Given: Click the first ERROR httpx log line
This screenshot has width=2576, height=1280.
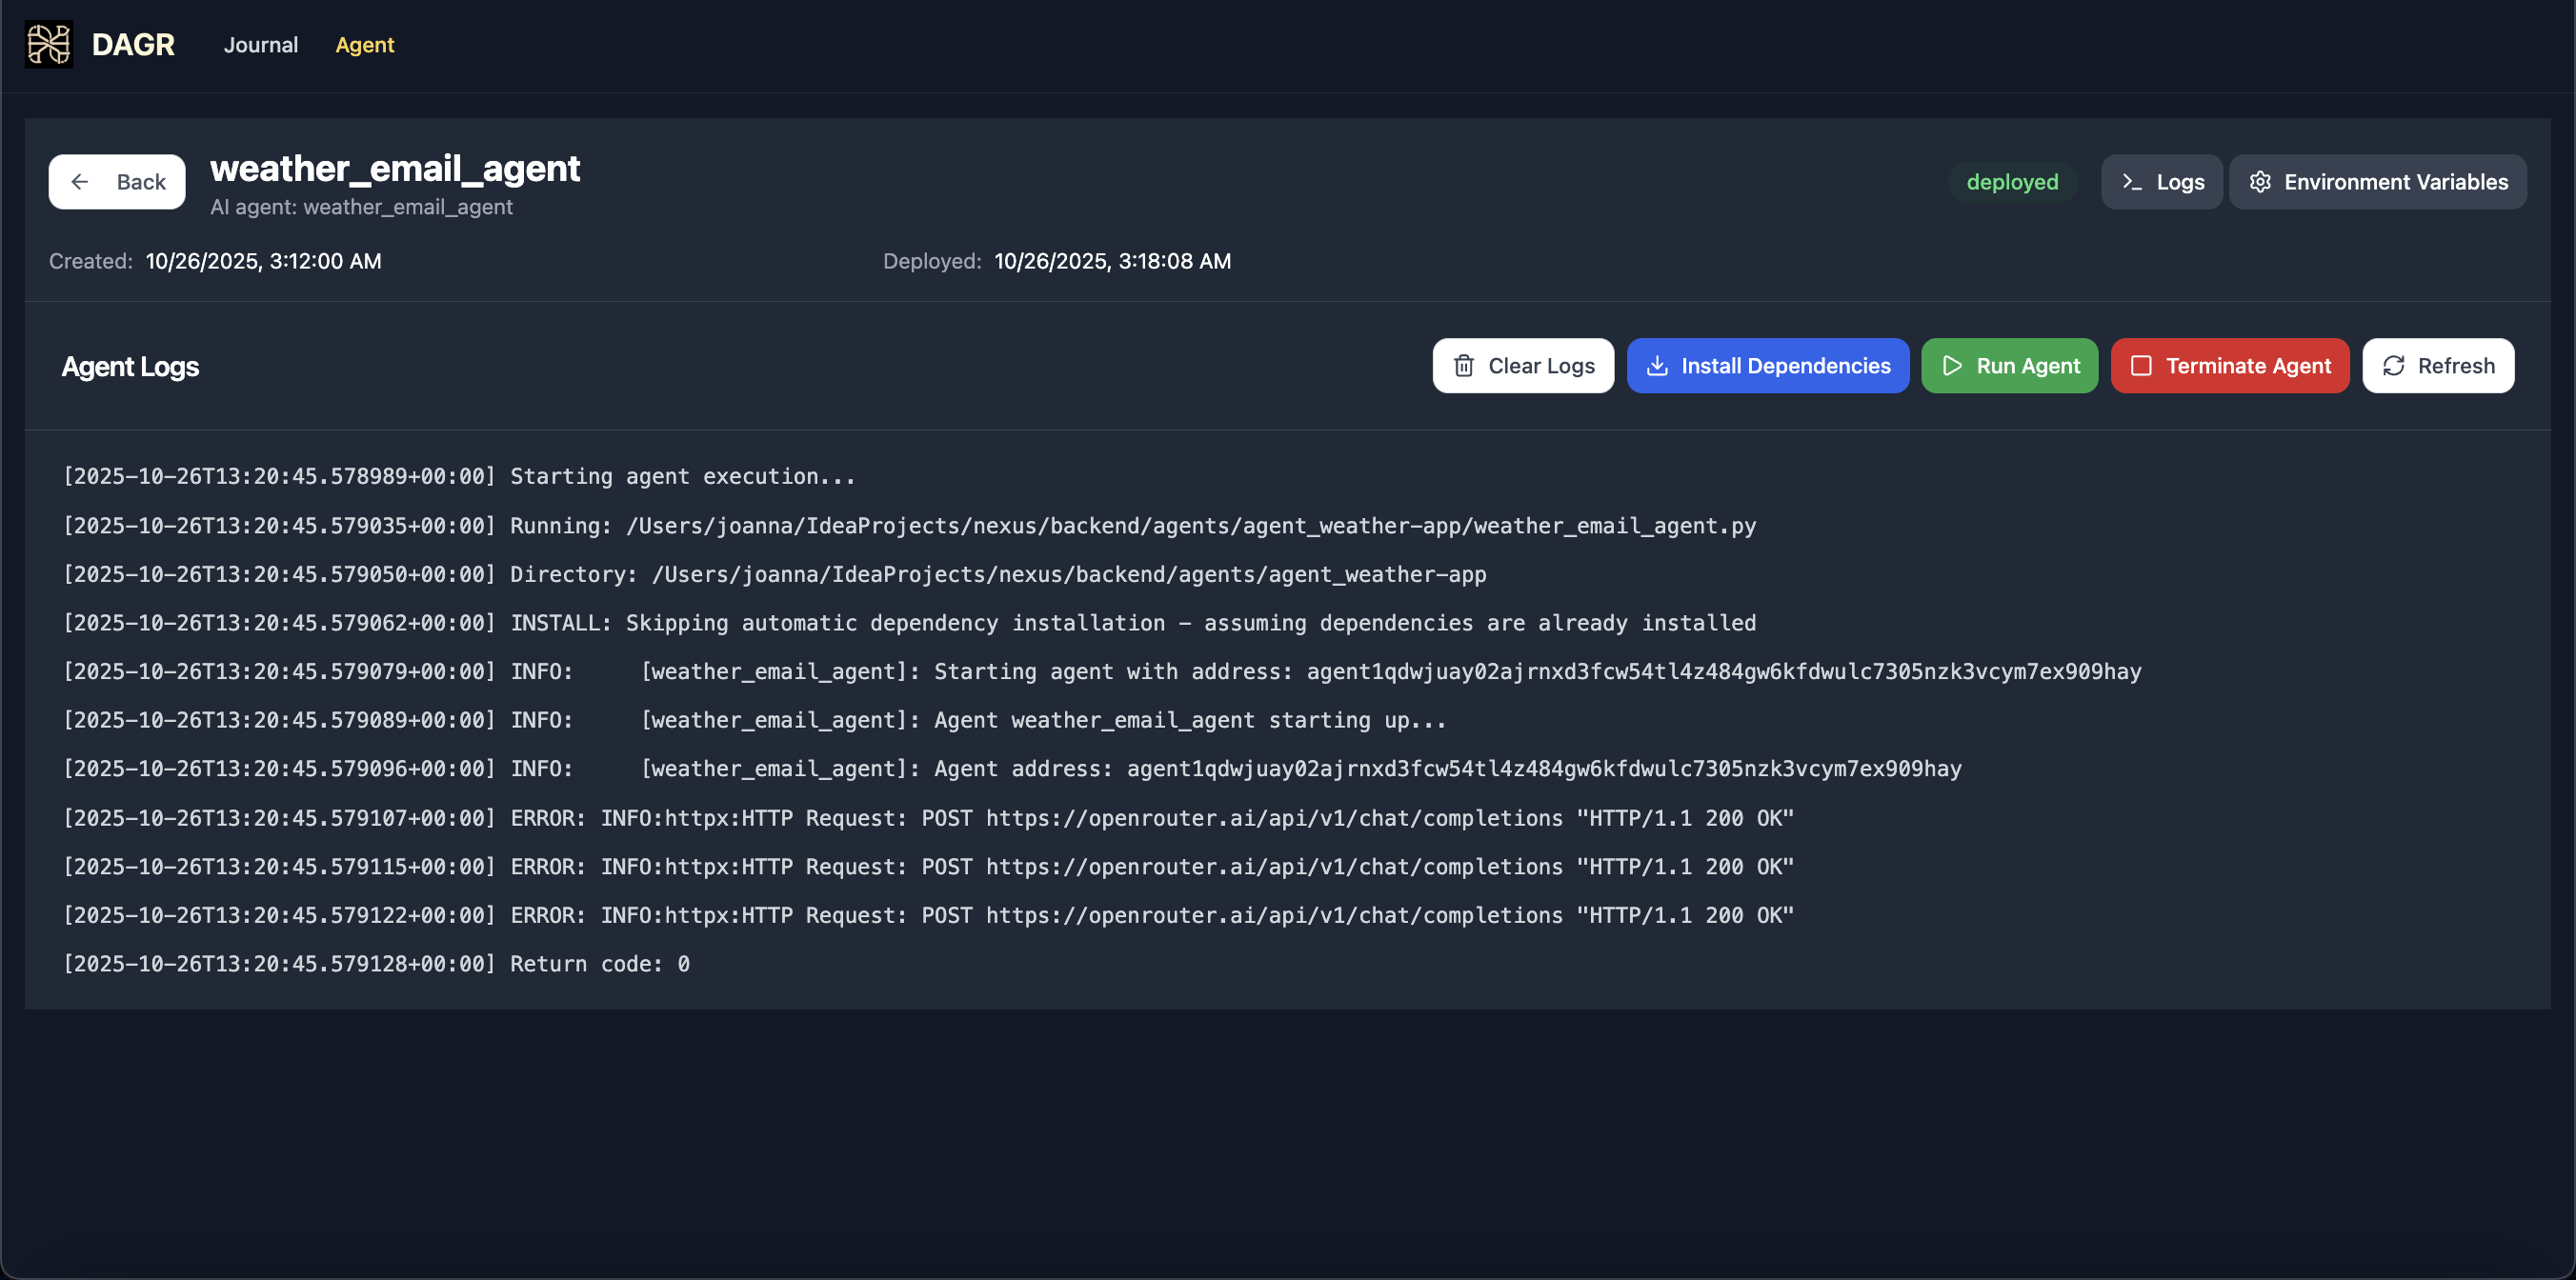Looking at the screenshot, I should [x=928, y=818].
